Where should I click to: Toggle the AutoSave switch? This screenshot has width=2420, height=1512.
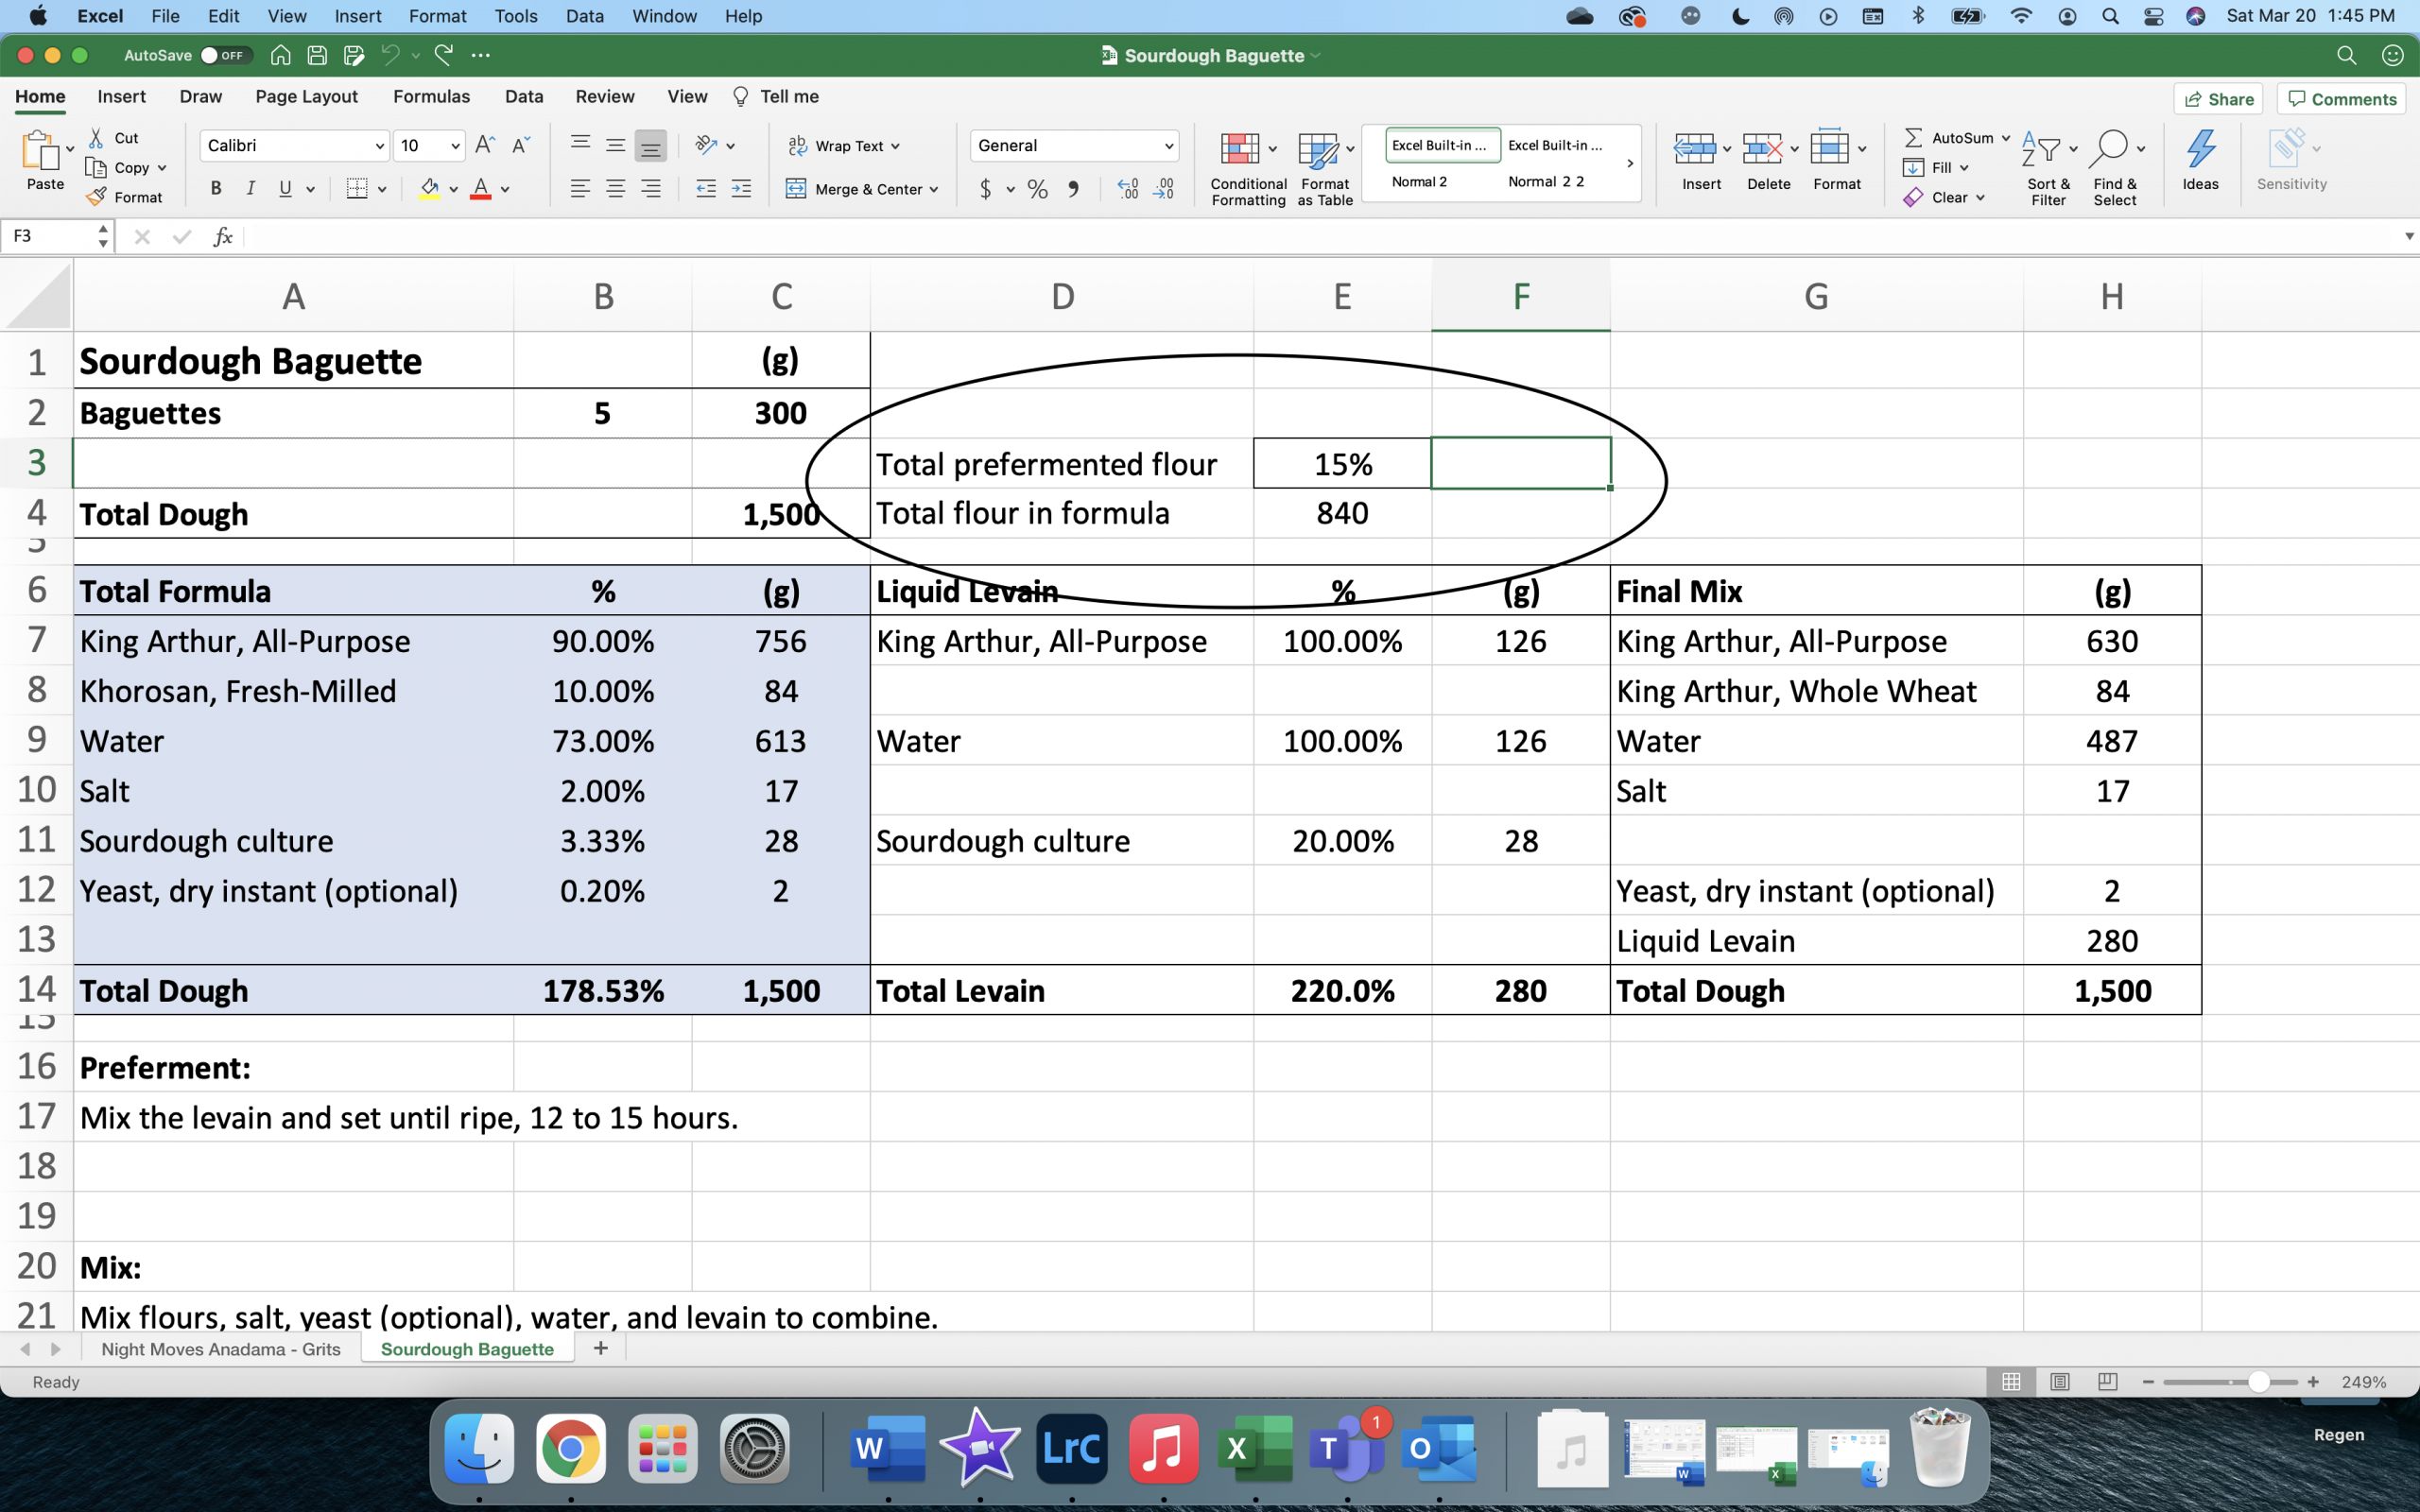pos(223,55)
